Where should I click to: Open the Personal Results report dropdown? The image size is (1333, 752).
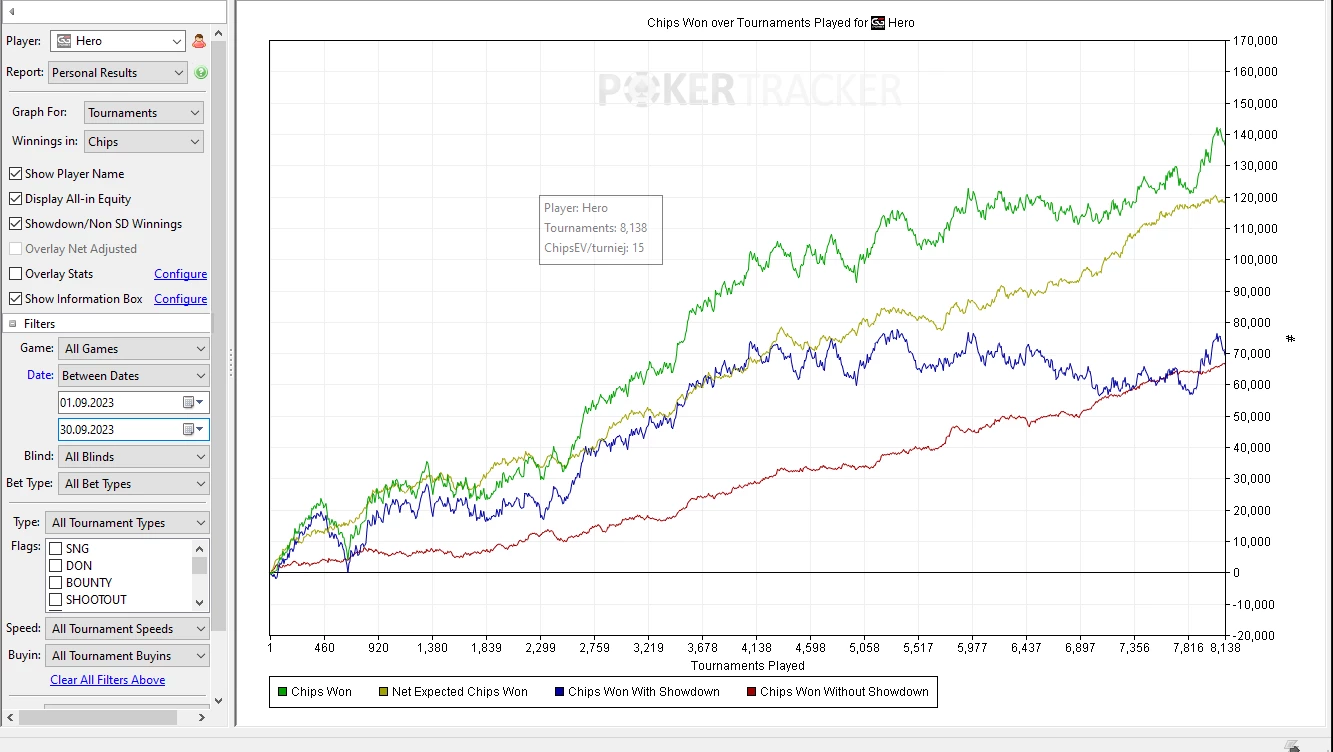click(118, 73)
